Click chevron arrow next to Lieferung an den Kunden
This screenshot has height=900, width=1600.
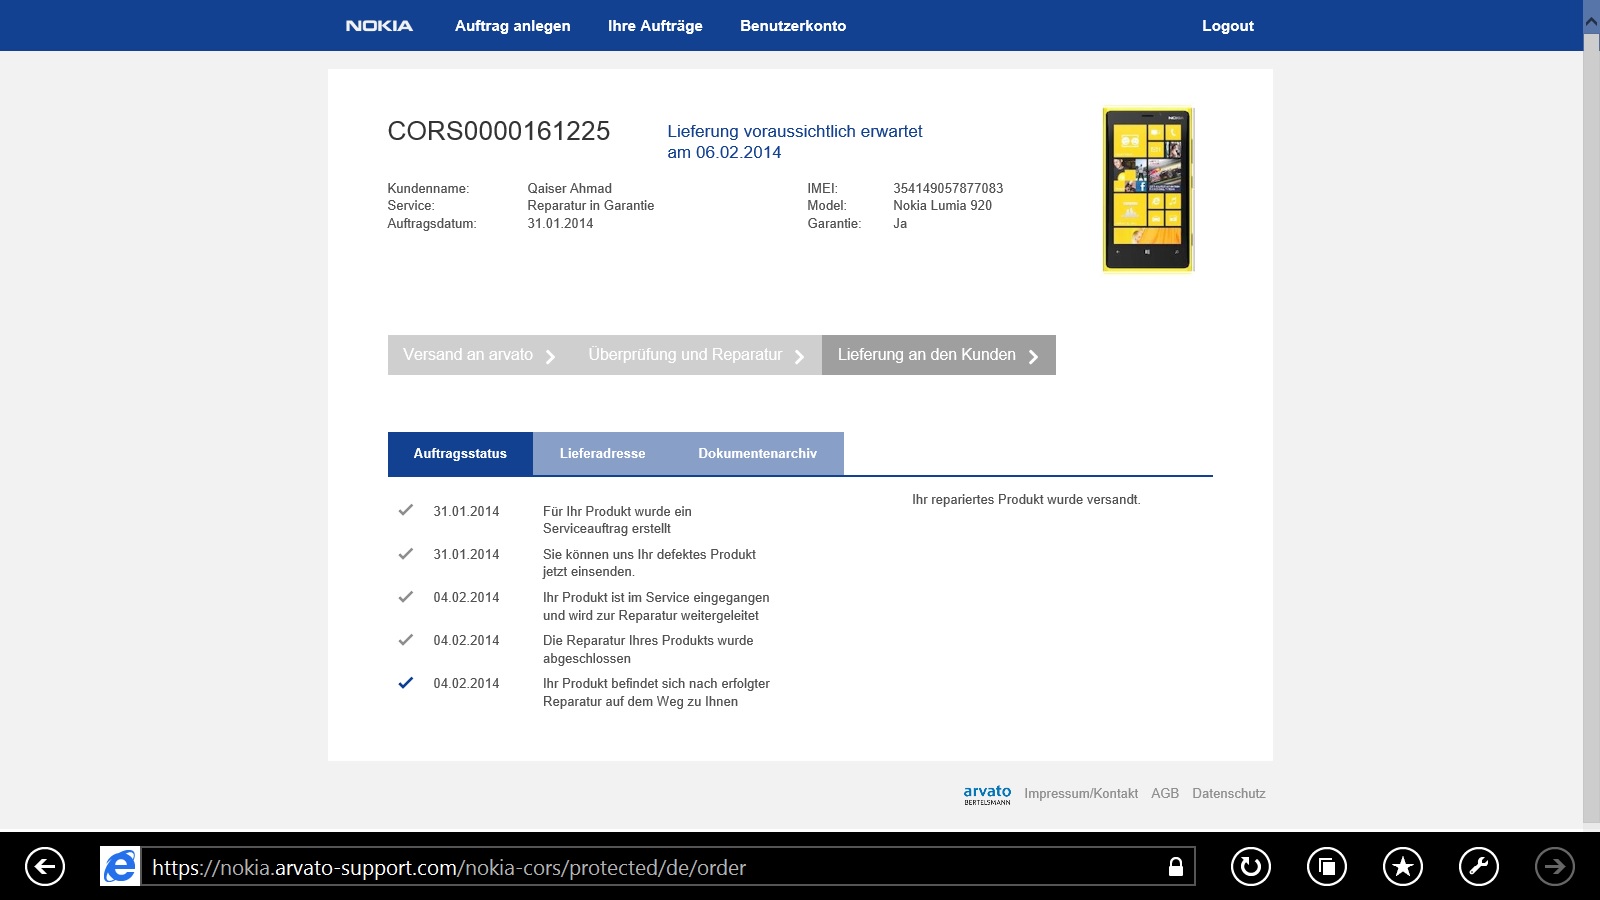pyautogui.click(x=1033, y=357)
